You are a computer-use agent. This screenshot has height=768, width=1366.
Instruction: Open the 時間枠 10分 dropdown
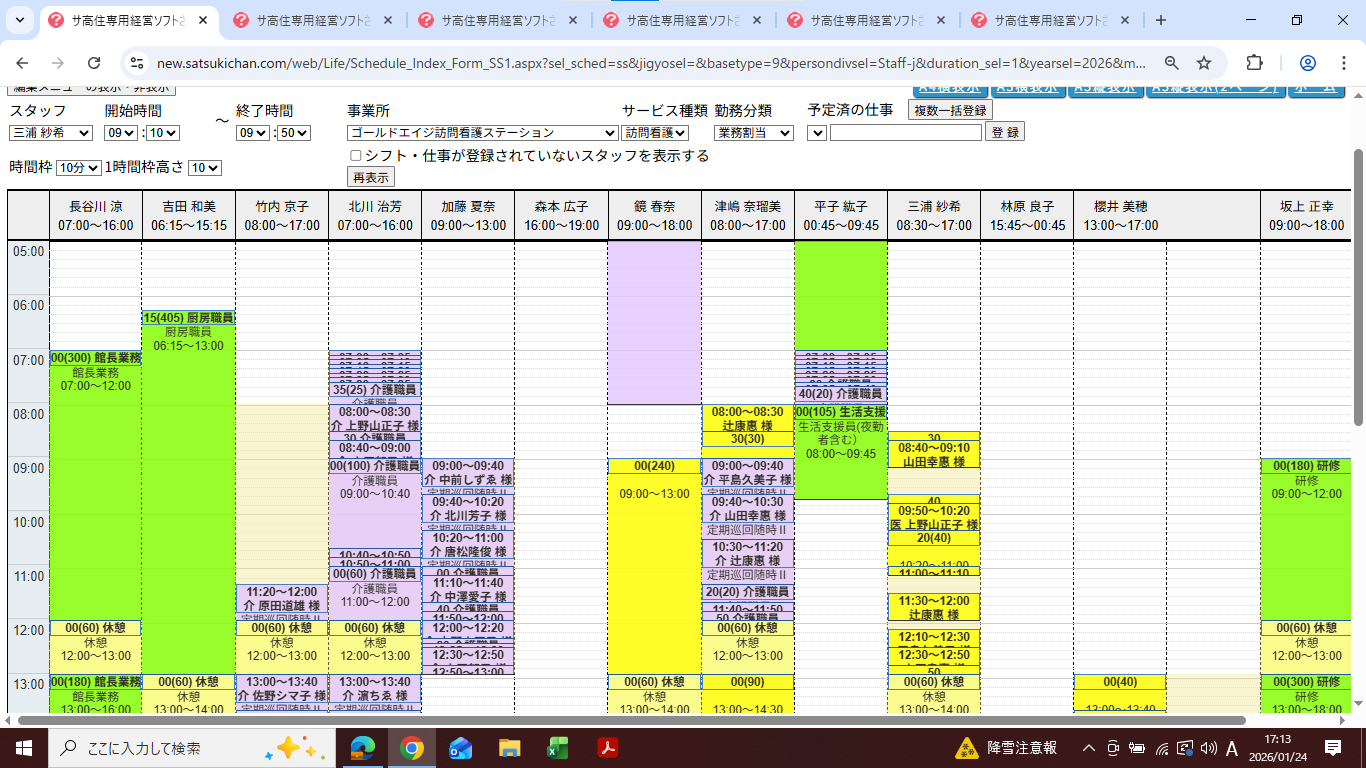click(78, 168)
